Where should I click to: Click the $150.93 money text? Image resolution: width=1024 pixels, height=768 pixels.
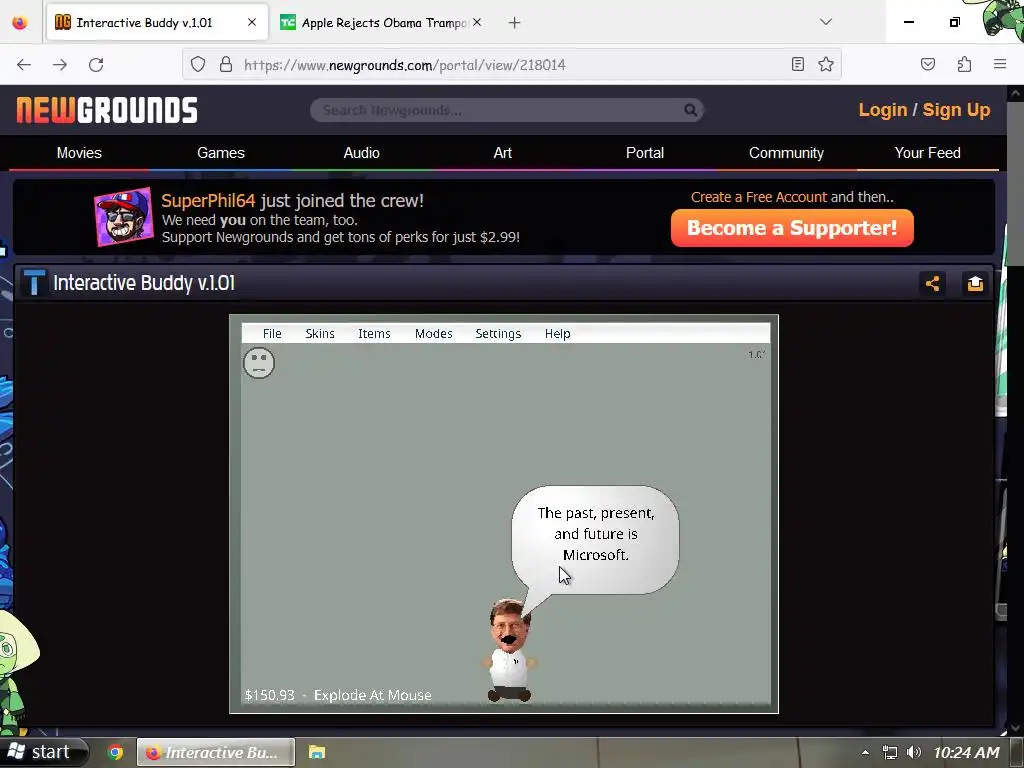[269, 696]
